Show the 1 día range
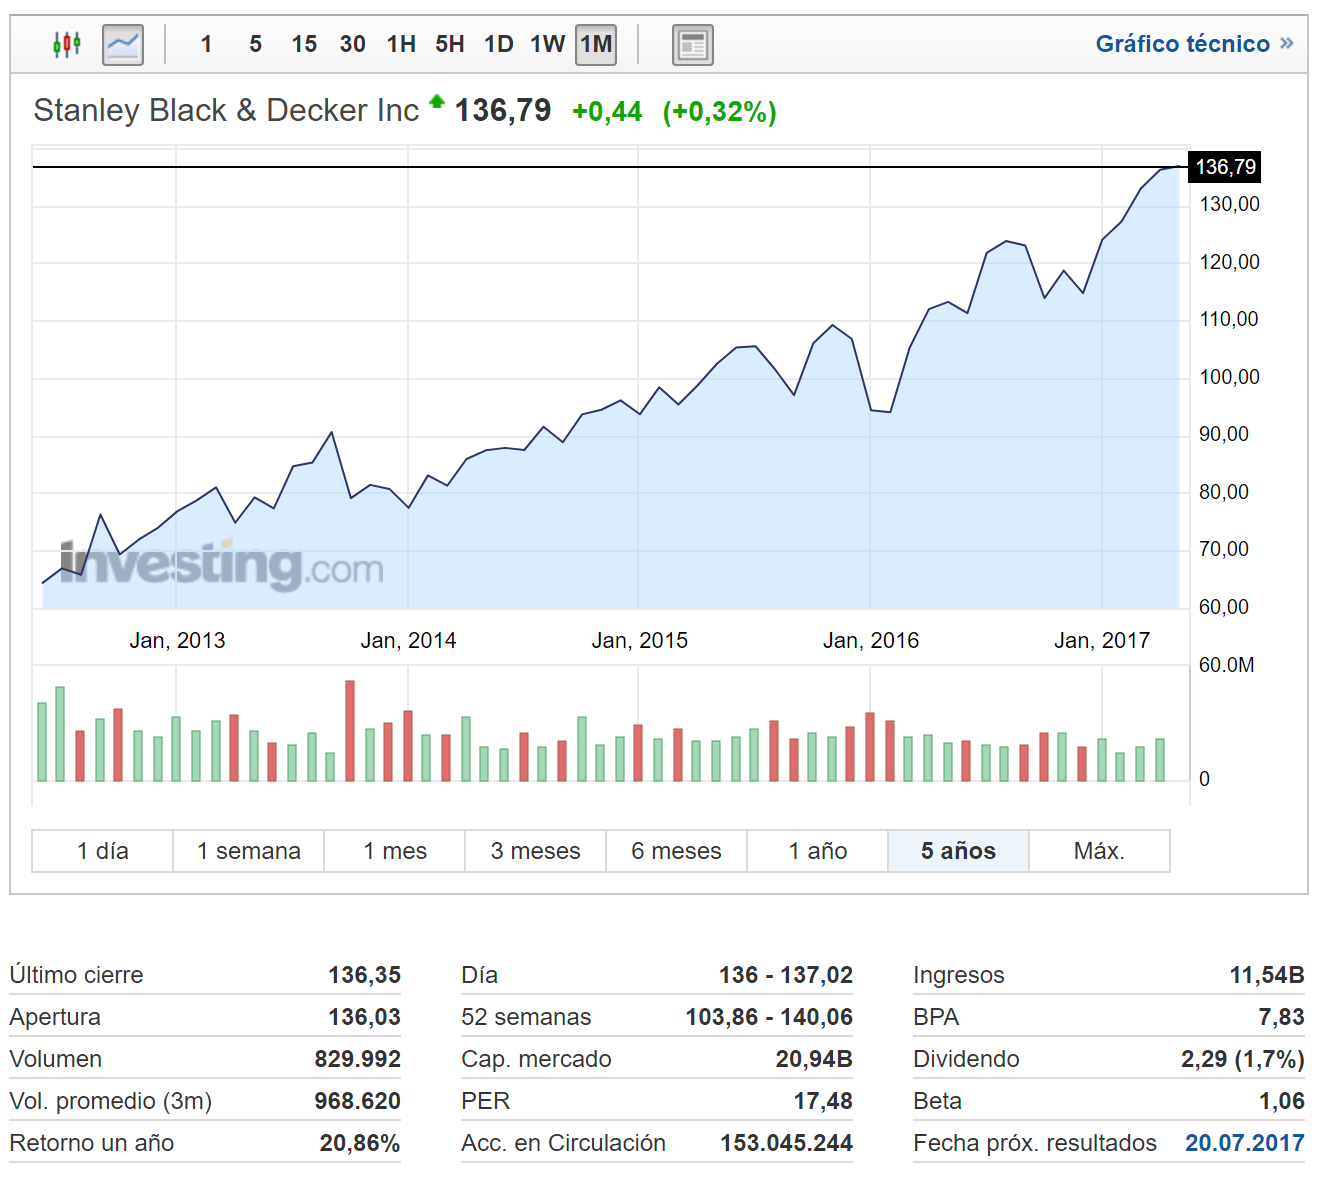This screenshot has height=1184, width=1336. 103,851
